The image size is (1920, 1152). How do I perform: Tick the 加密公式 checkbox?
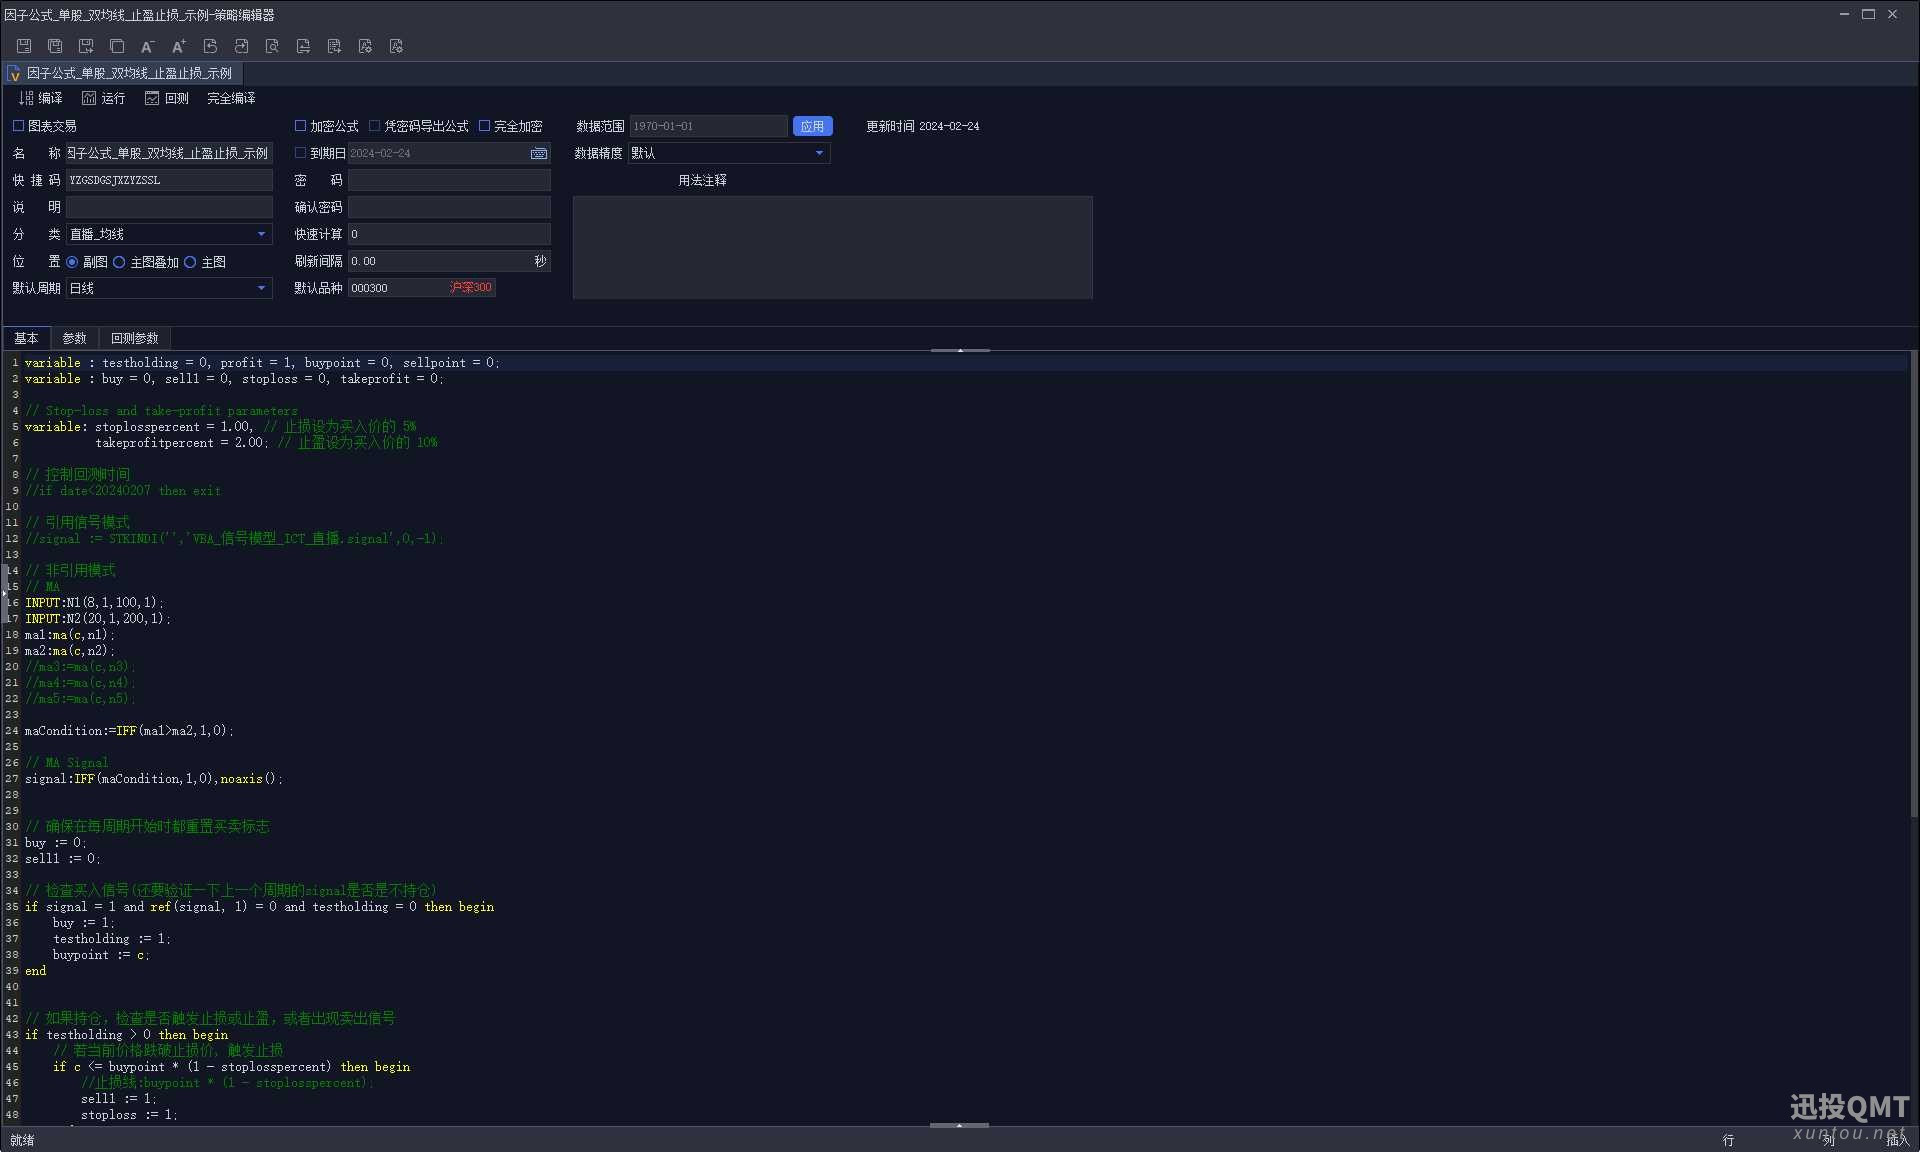tap(300, 126)
